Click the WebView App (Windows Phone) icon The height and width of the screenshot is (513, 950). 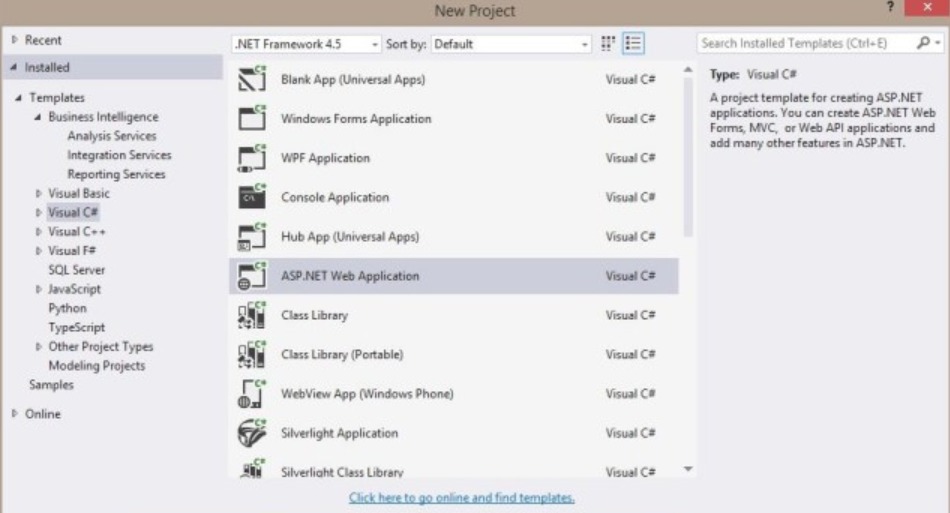(252, 394)
